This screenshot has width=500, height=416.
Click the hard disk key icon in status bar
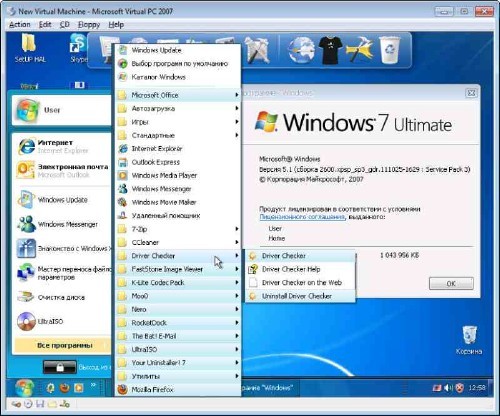(x=16, y=404)
